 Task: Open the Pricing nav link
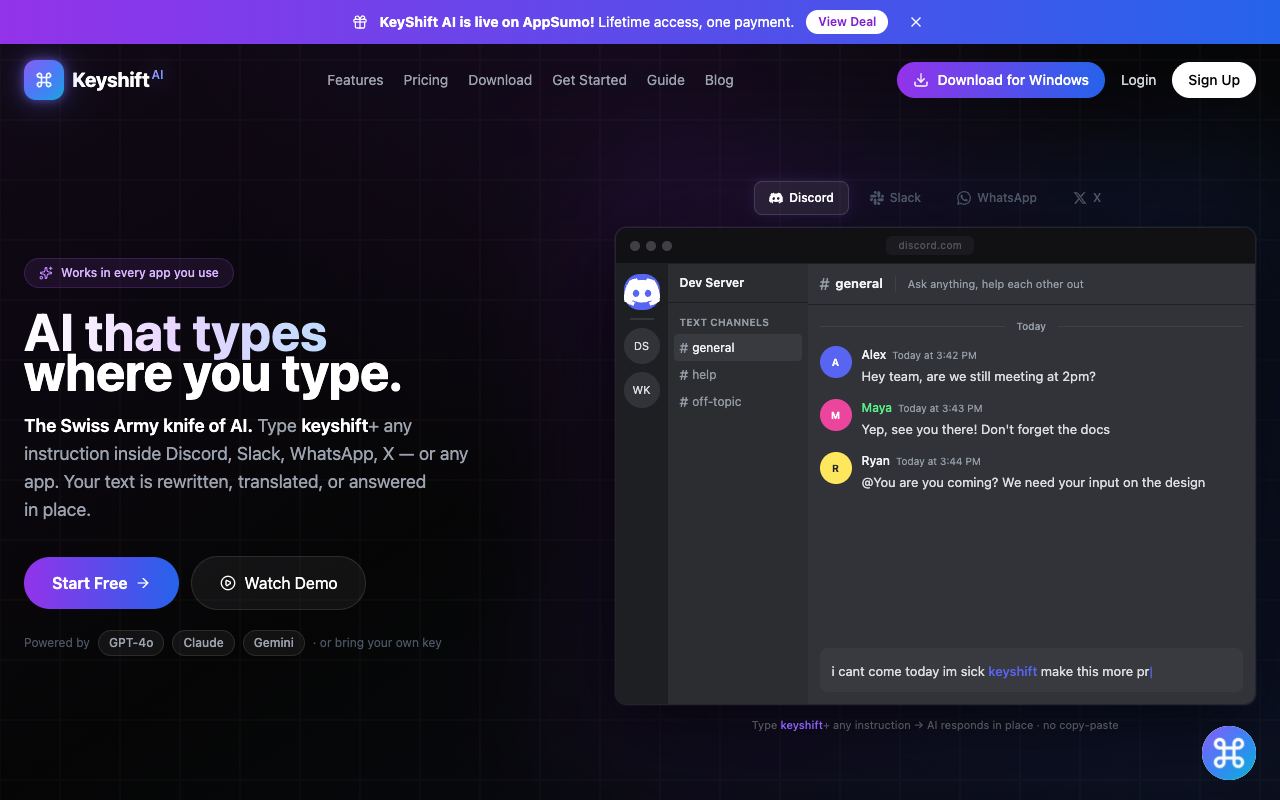pos(426,80)
